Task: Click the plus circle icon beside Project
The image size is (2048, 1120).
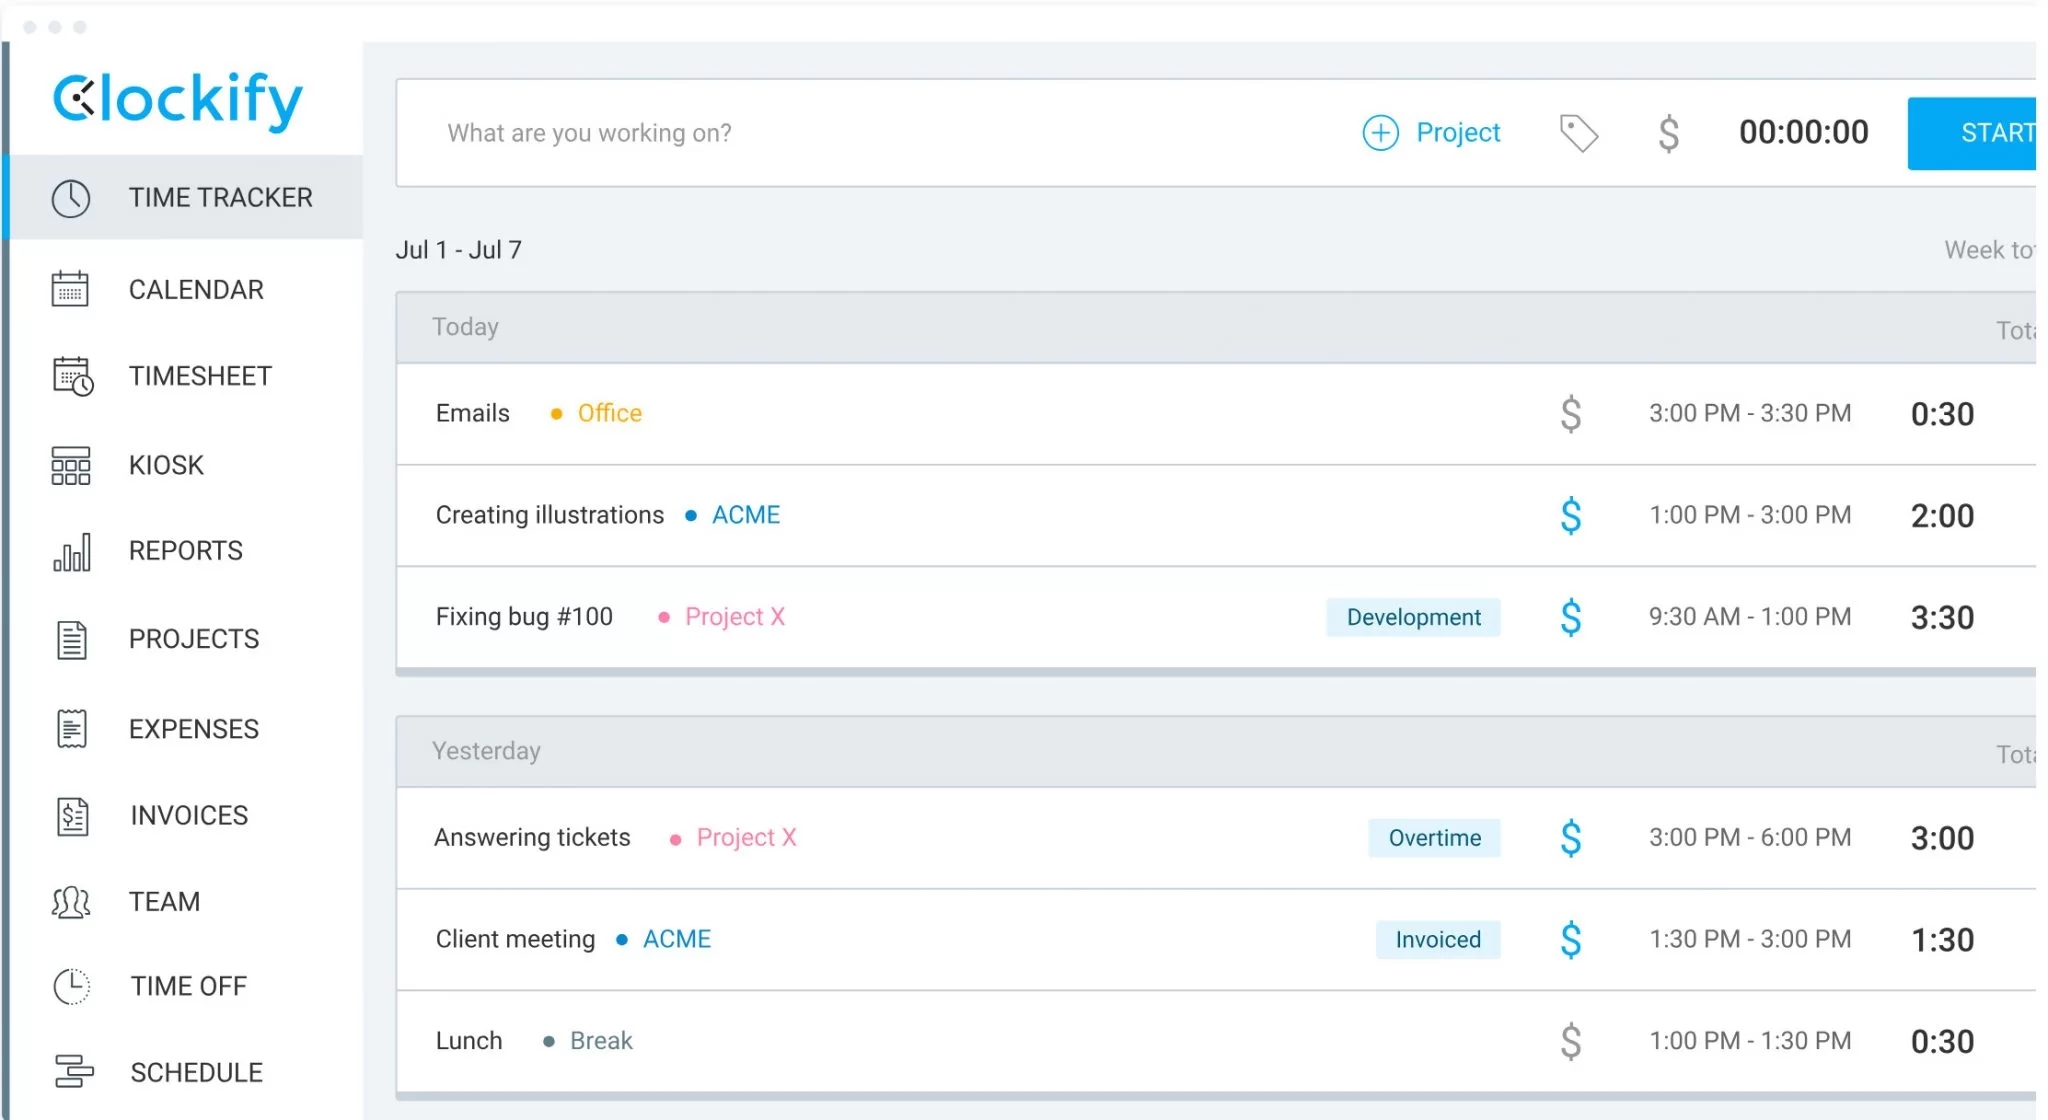Action: [1381, 132]
